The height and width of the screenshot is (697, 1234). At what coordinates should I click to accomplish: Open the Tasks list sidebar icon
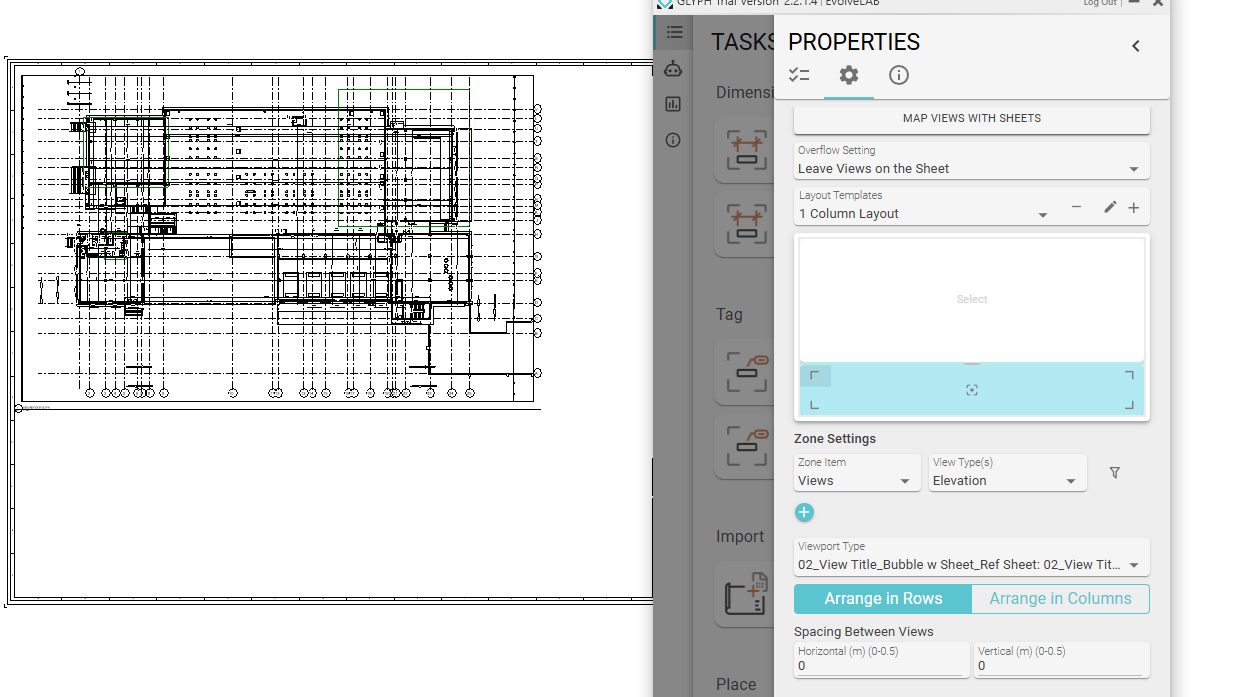pos(674,32)
